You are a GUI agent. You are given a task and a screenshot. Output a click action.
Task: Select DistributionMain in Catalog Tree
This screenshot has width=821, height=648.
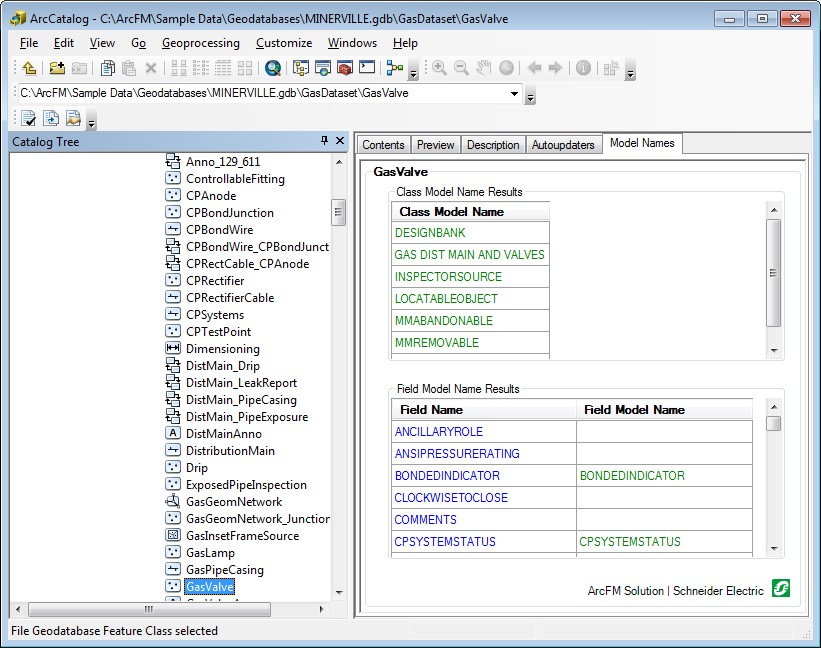(x=230, y=451)
